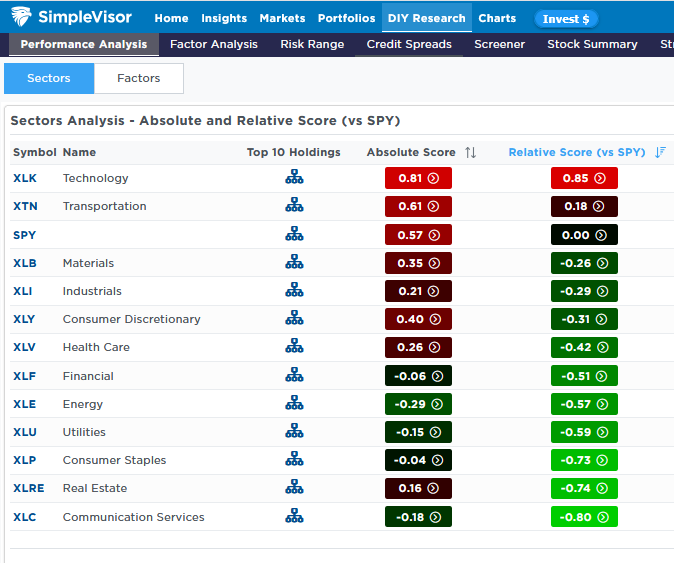Open Top 10 Holdings icon for XLI Industrials

pyautogui.click(x=294, y=290)
